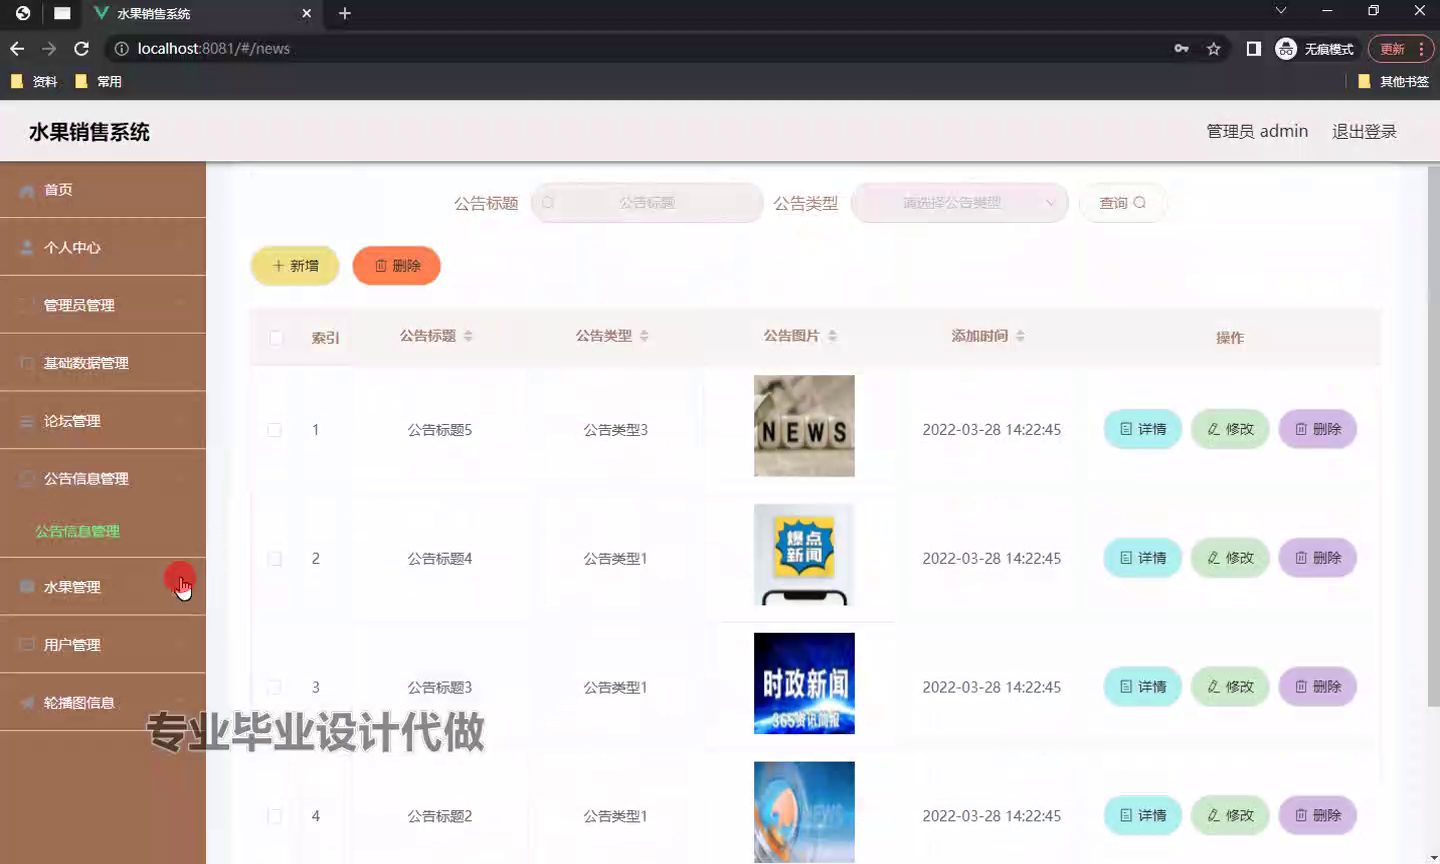Close the 水果销售系统 tab

(x=306, y=13)
